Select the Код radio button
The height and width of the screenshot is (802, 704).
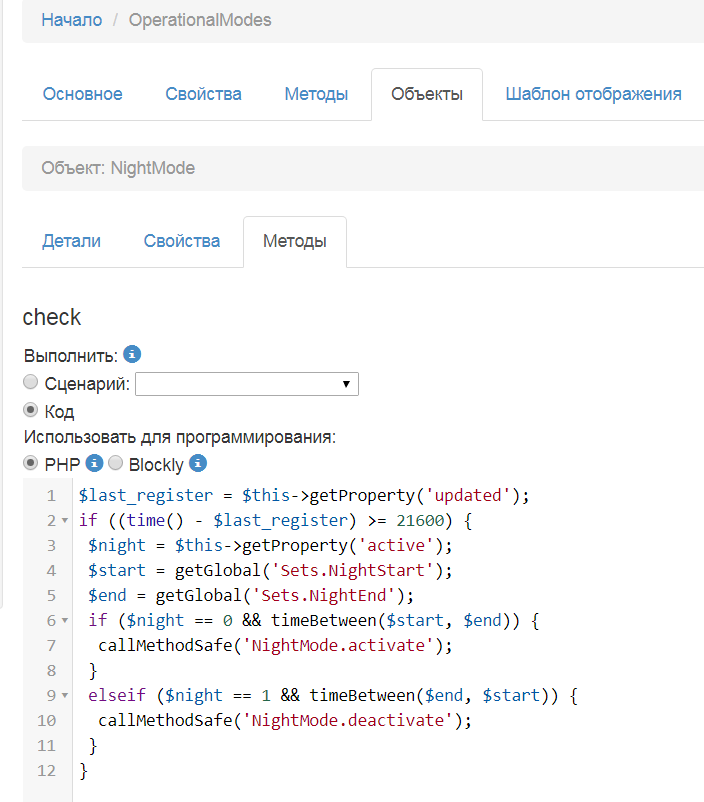click(x=31, y=410)
